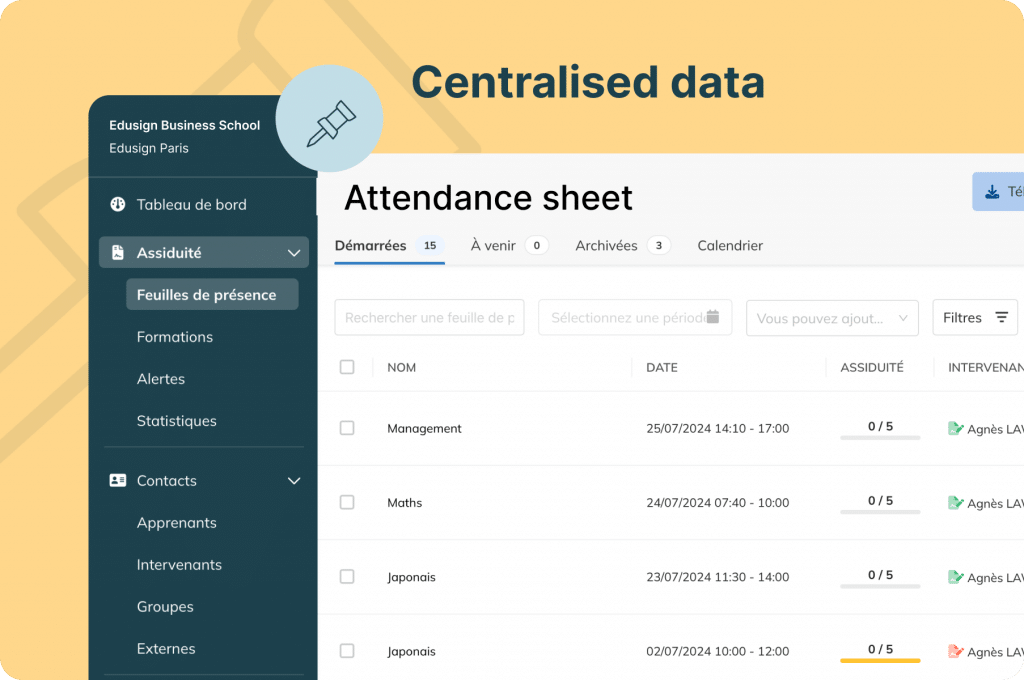Click the Contacts card icon
1024x680 pixels.
click(118, 481)
